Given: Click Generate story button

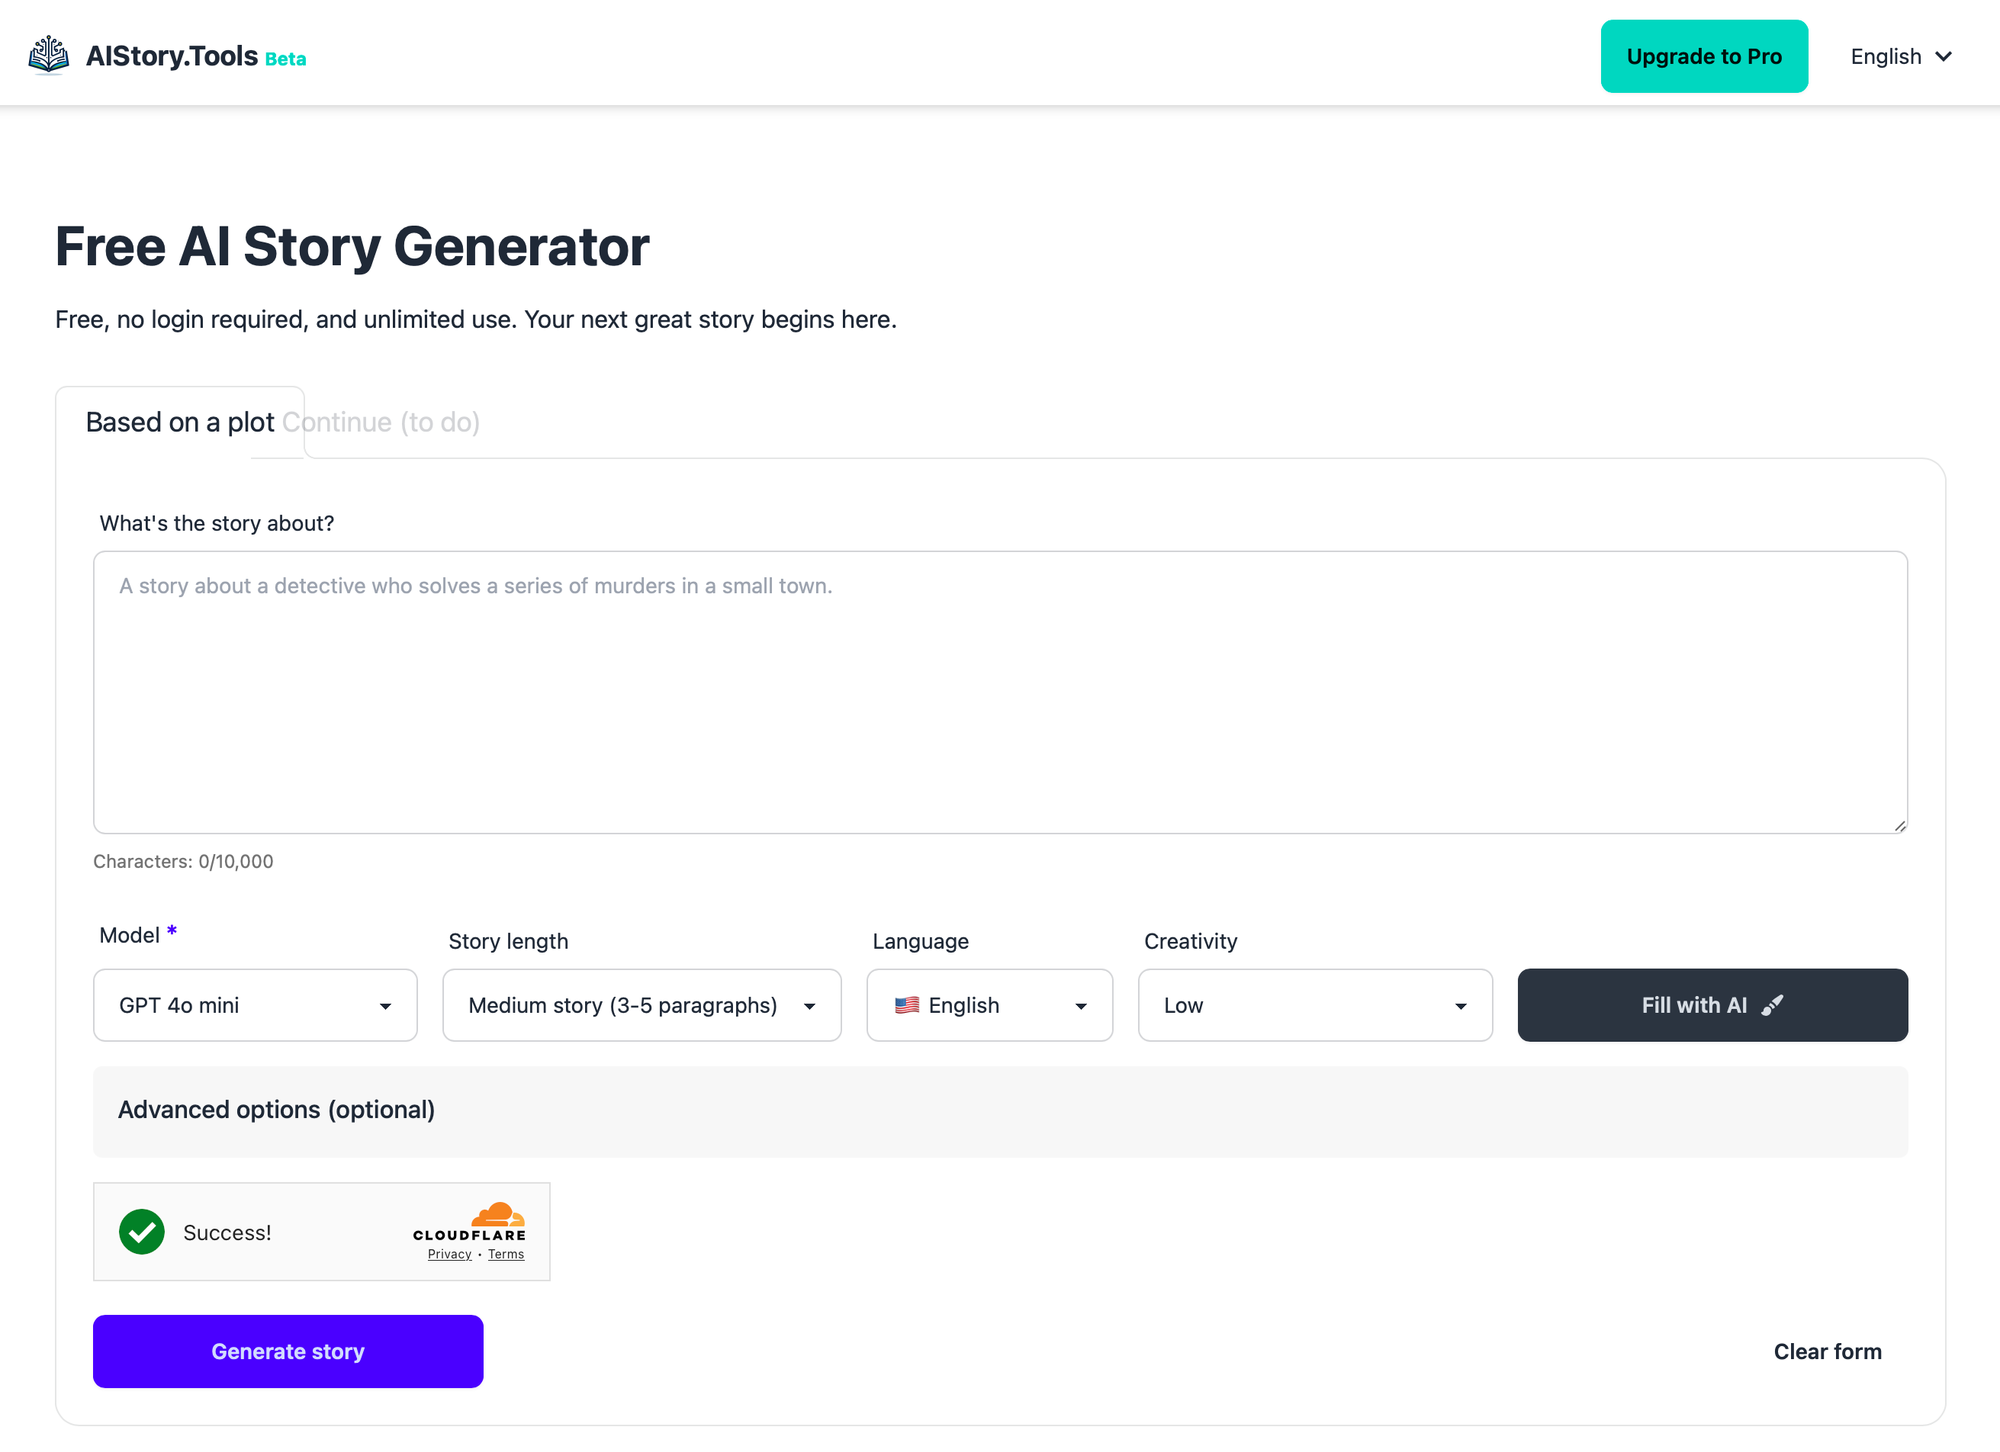Looking at the screenshot, I should point(287,1351).
